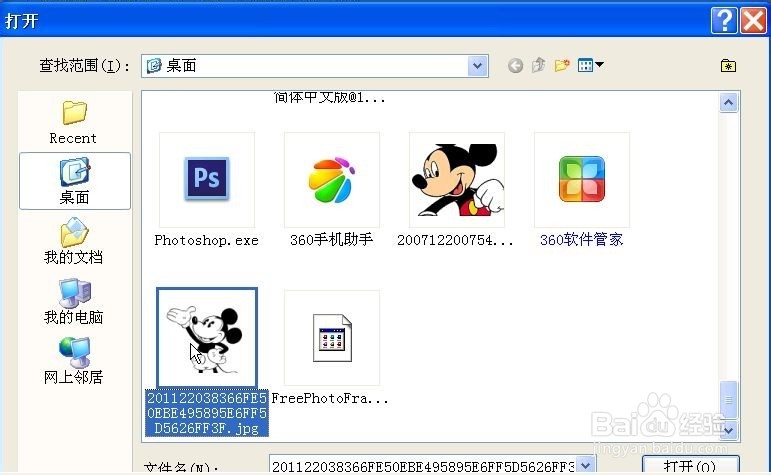Select the color Mickey Mouse image thumbnail

tap(457, 179)
